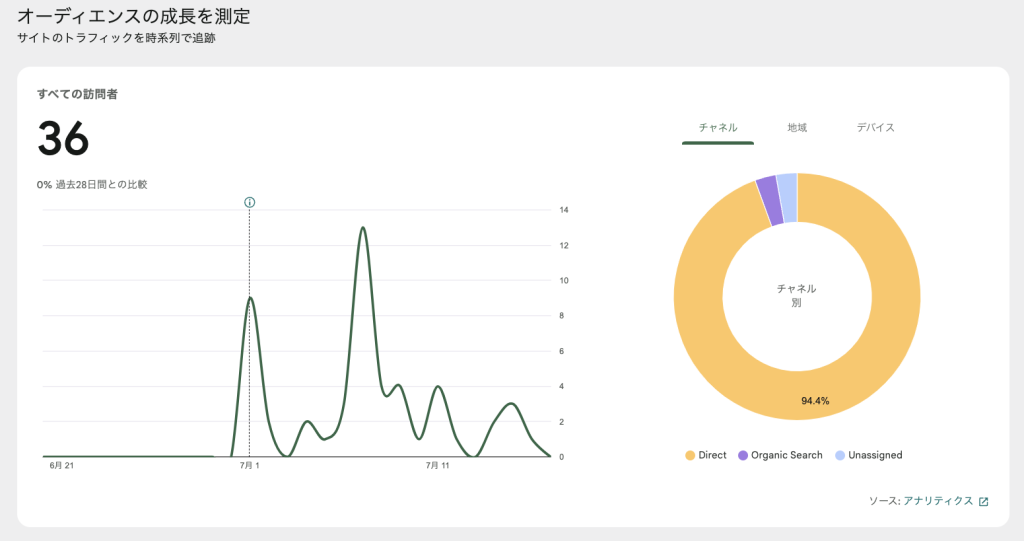Click the チャネル別 label in donut center
Screen dimensions: 1024x541
pyautogui.click(x=796, y=295)
